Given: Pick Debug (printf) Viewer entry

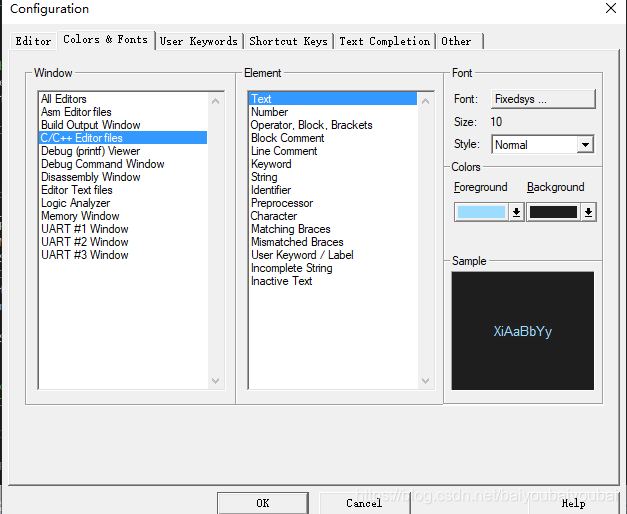Looking at the screenshot, I should coord(123,151).
